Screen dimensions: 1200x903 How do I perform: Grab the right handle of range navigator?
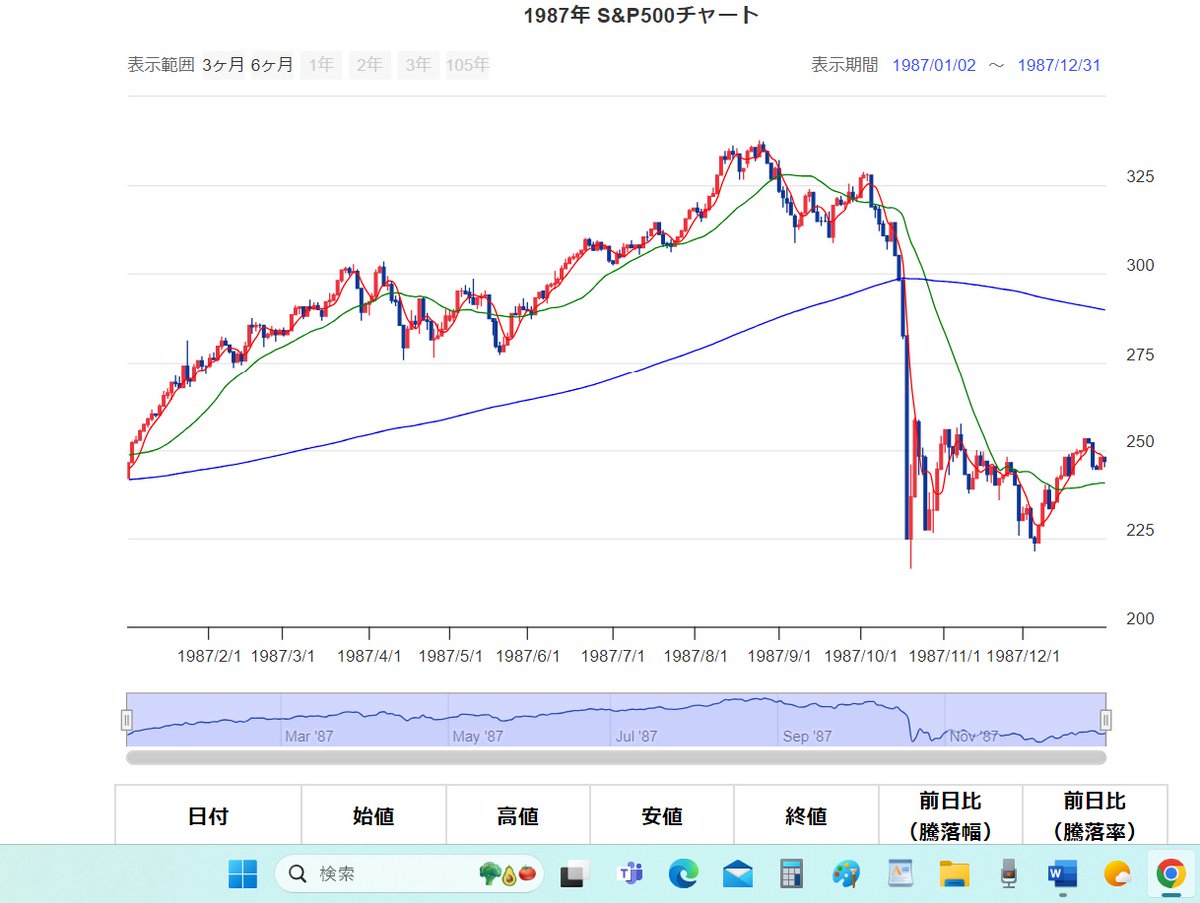[1106, 720]
